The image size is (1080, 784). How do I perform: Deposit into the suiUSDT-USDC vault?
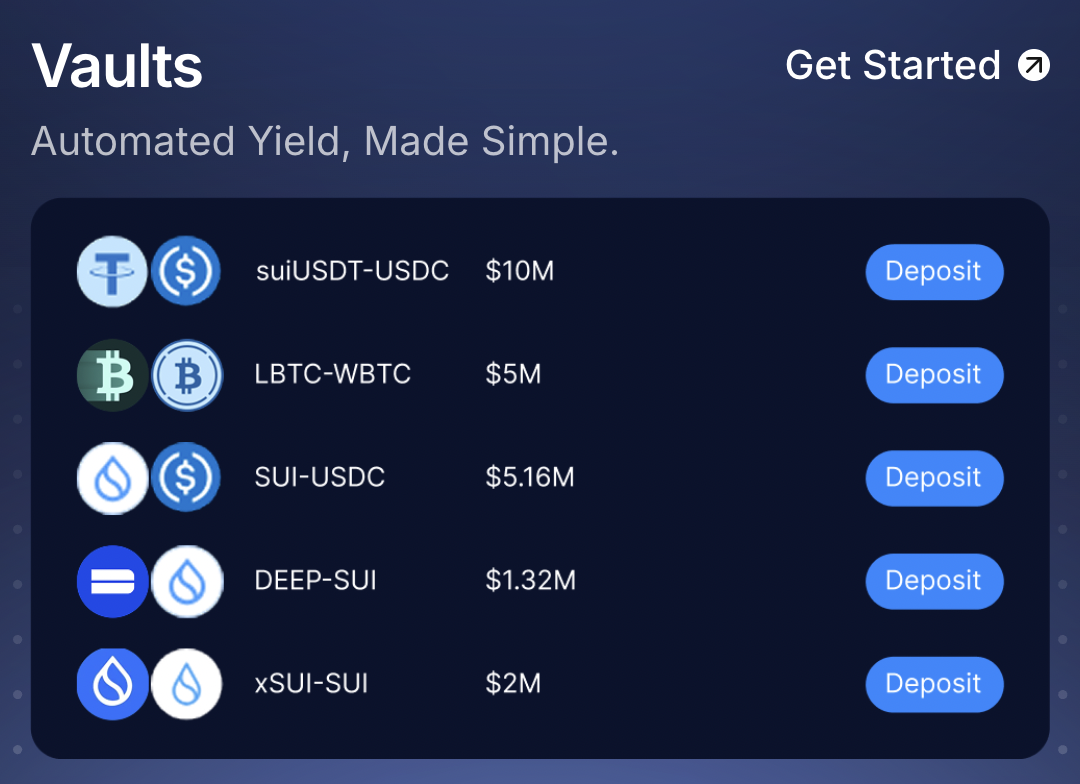tap(933, 272)
